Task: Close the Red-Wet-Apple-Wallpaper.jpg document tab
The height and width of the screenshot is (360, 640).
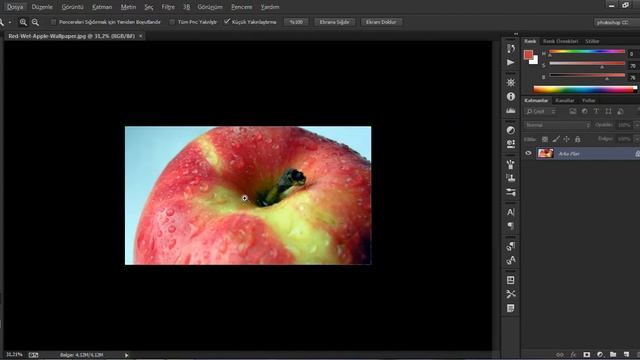Action: [x=141, y=36]
